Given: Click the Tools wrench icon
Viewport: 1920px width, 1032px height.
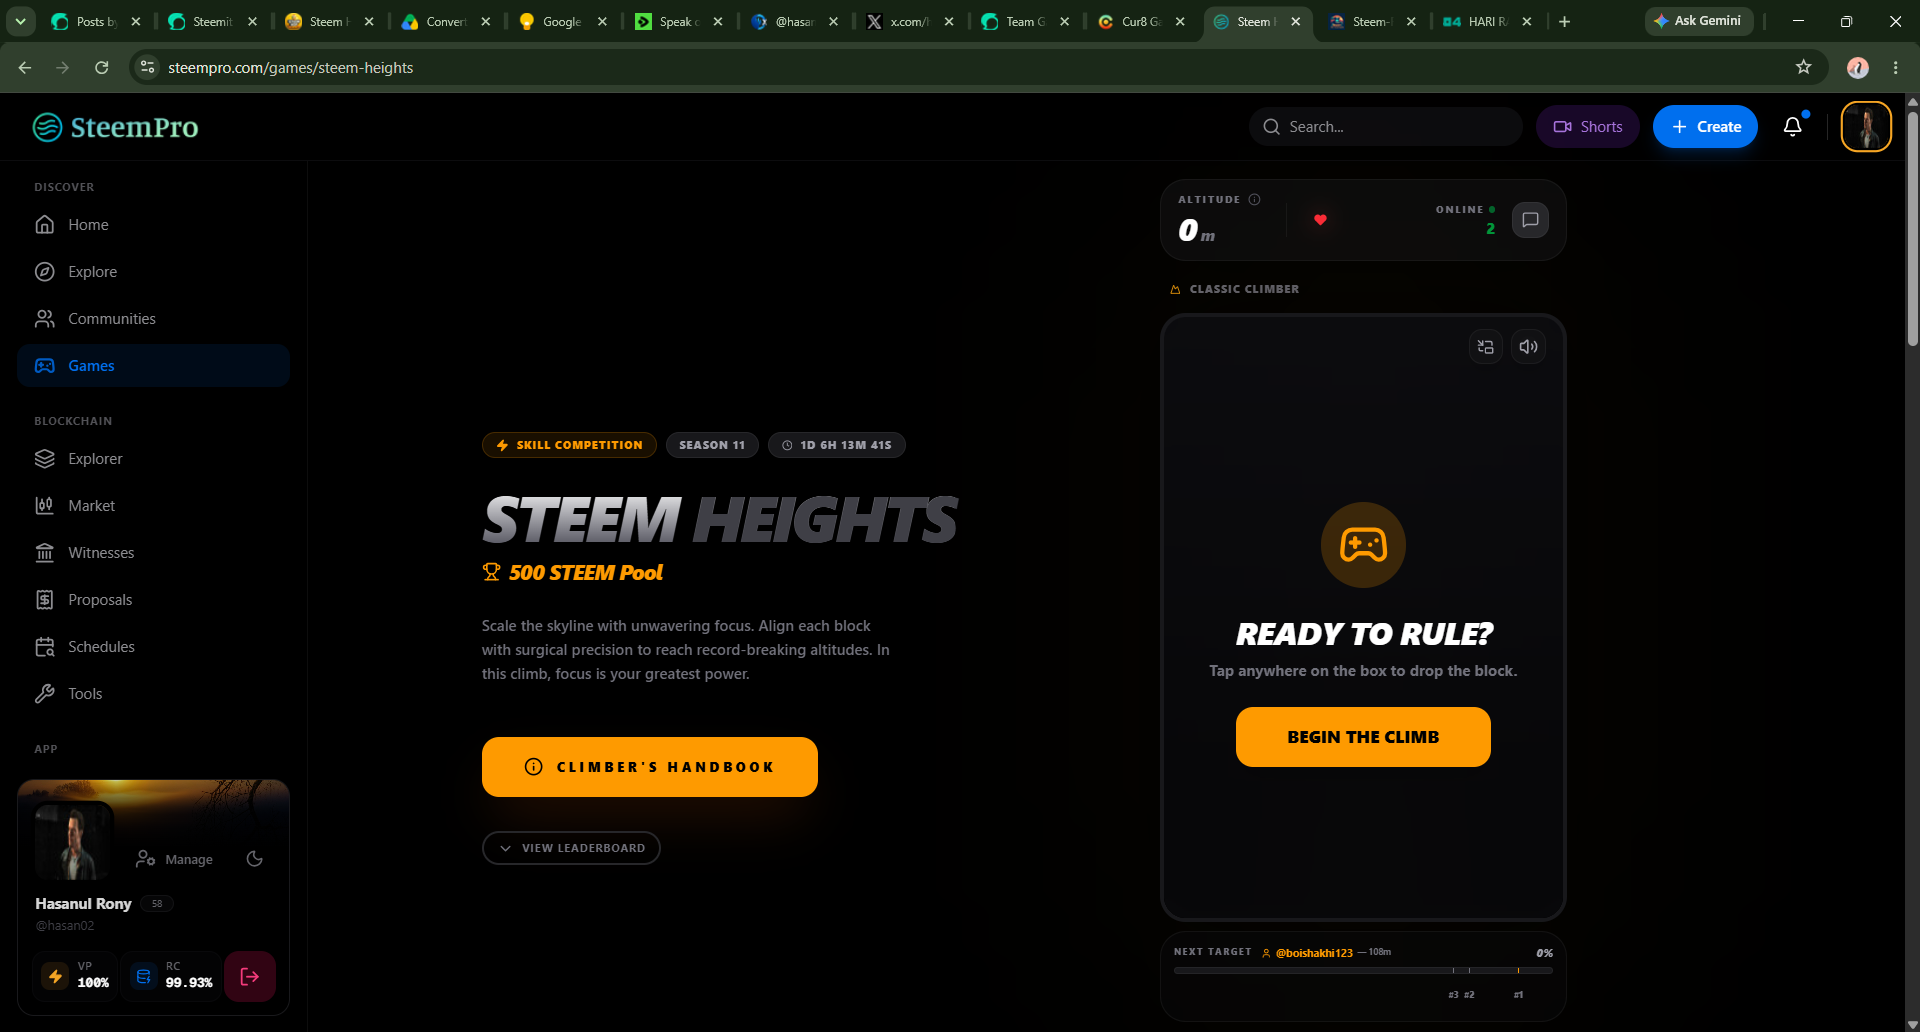Looking at the screenshot, I should [45, 694].
